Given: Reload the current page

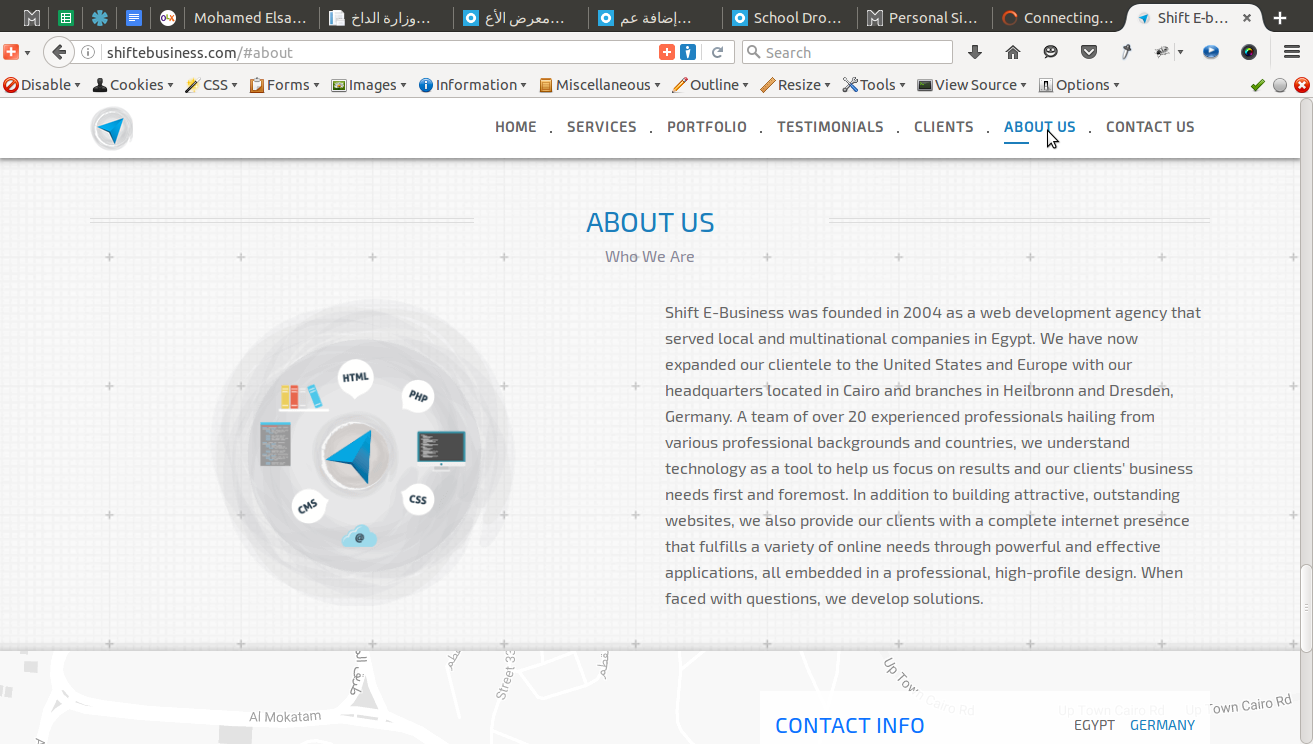Looking at the screenshot, I should coord(717,52).
